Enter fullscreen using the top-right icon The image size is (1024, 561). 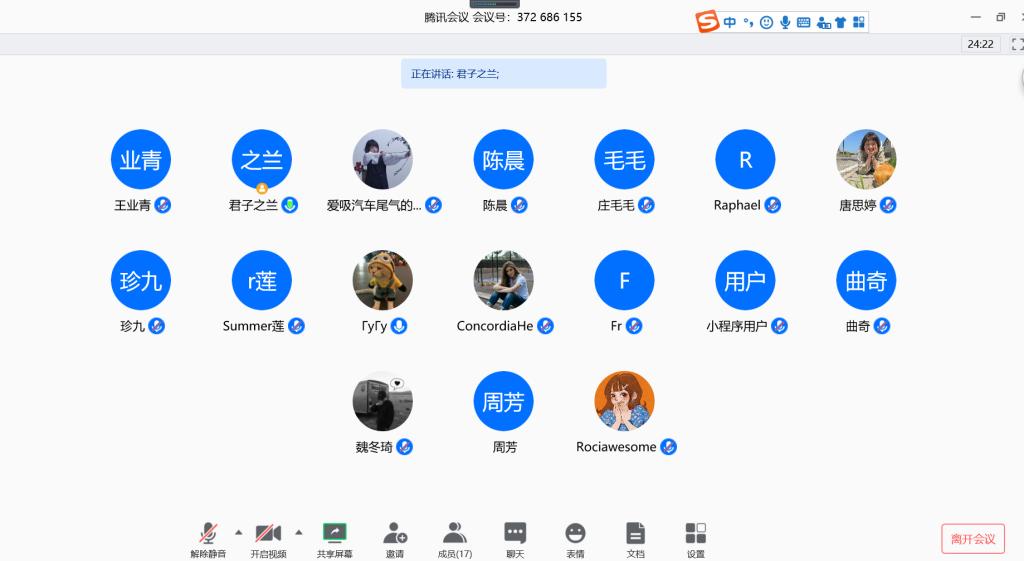[x=1017, y=44]
